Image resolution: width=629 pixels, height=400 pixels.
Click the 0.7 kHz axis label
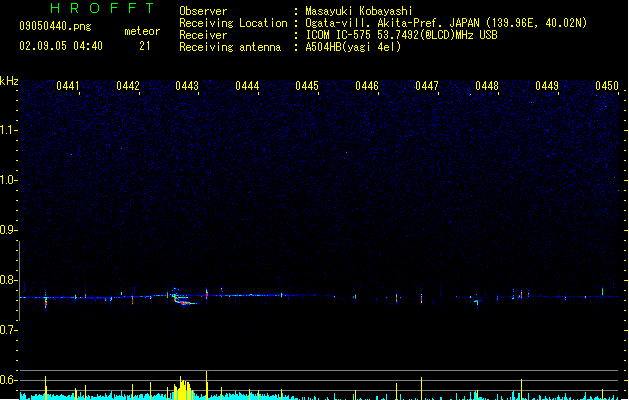8,330
